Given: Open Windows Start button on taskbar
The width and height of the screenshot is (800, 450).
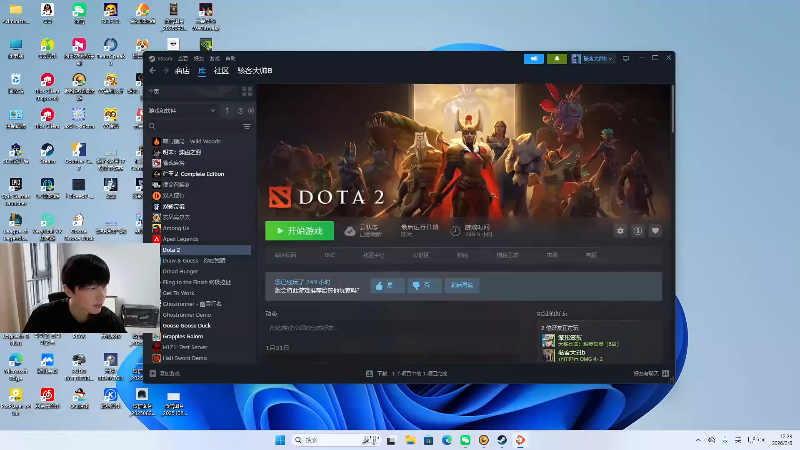Looking at the screenshot, I should click(x=280, y=440).
